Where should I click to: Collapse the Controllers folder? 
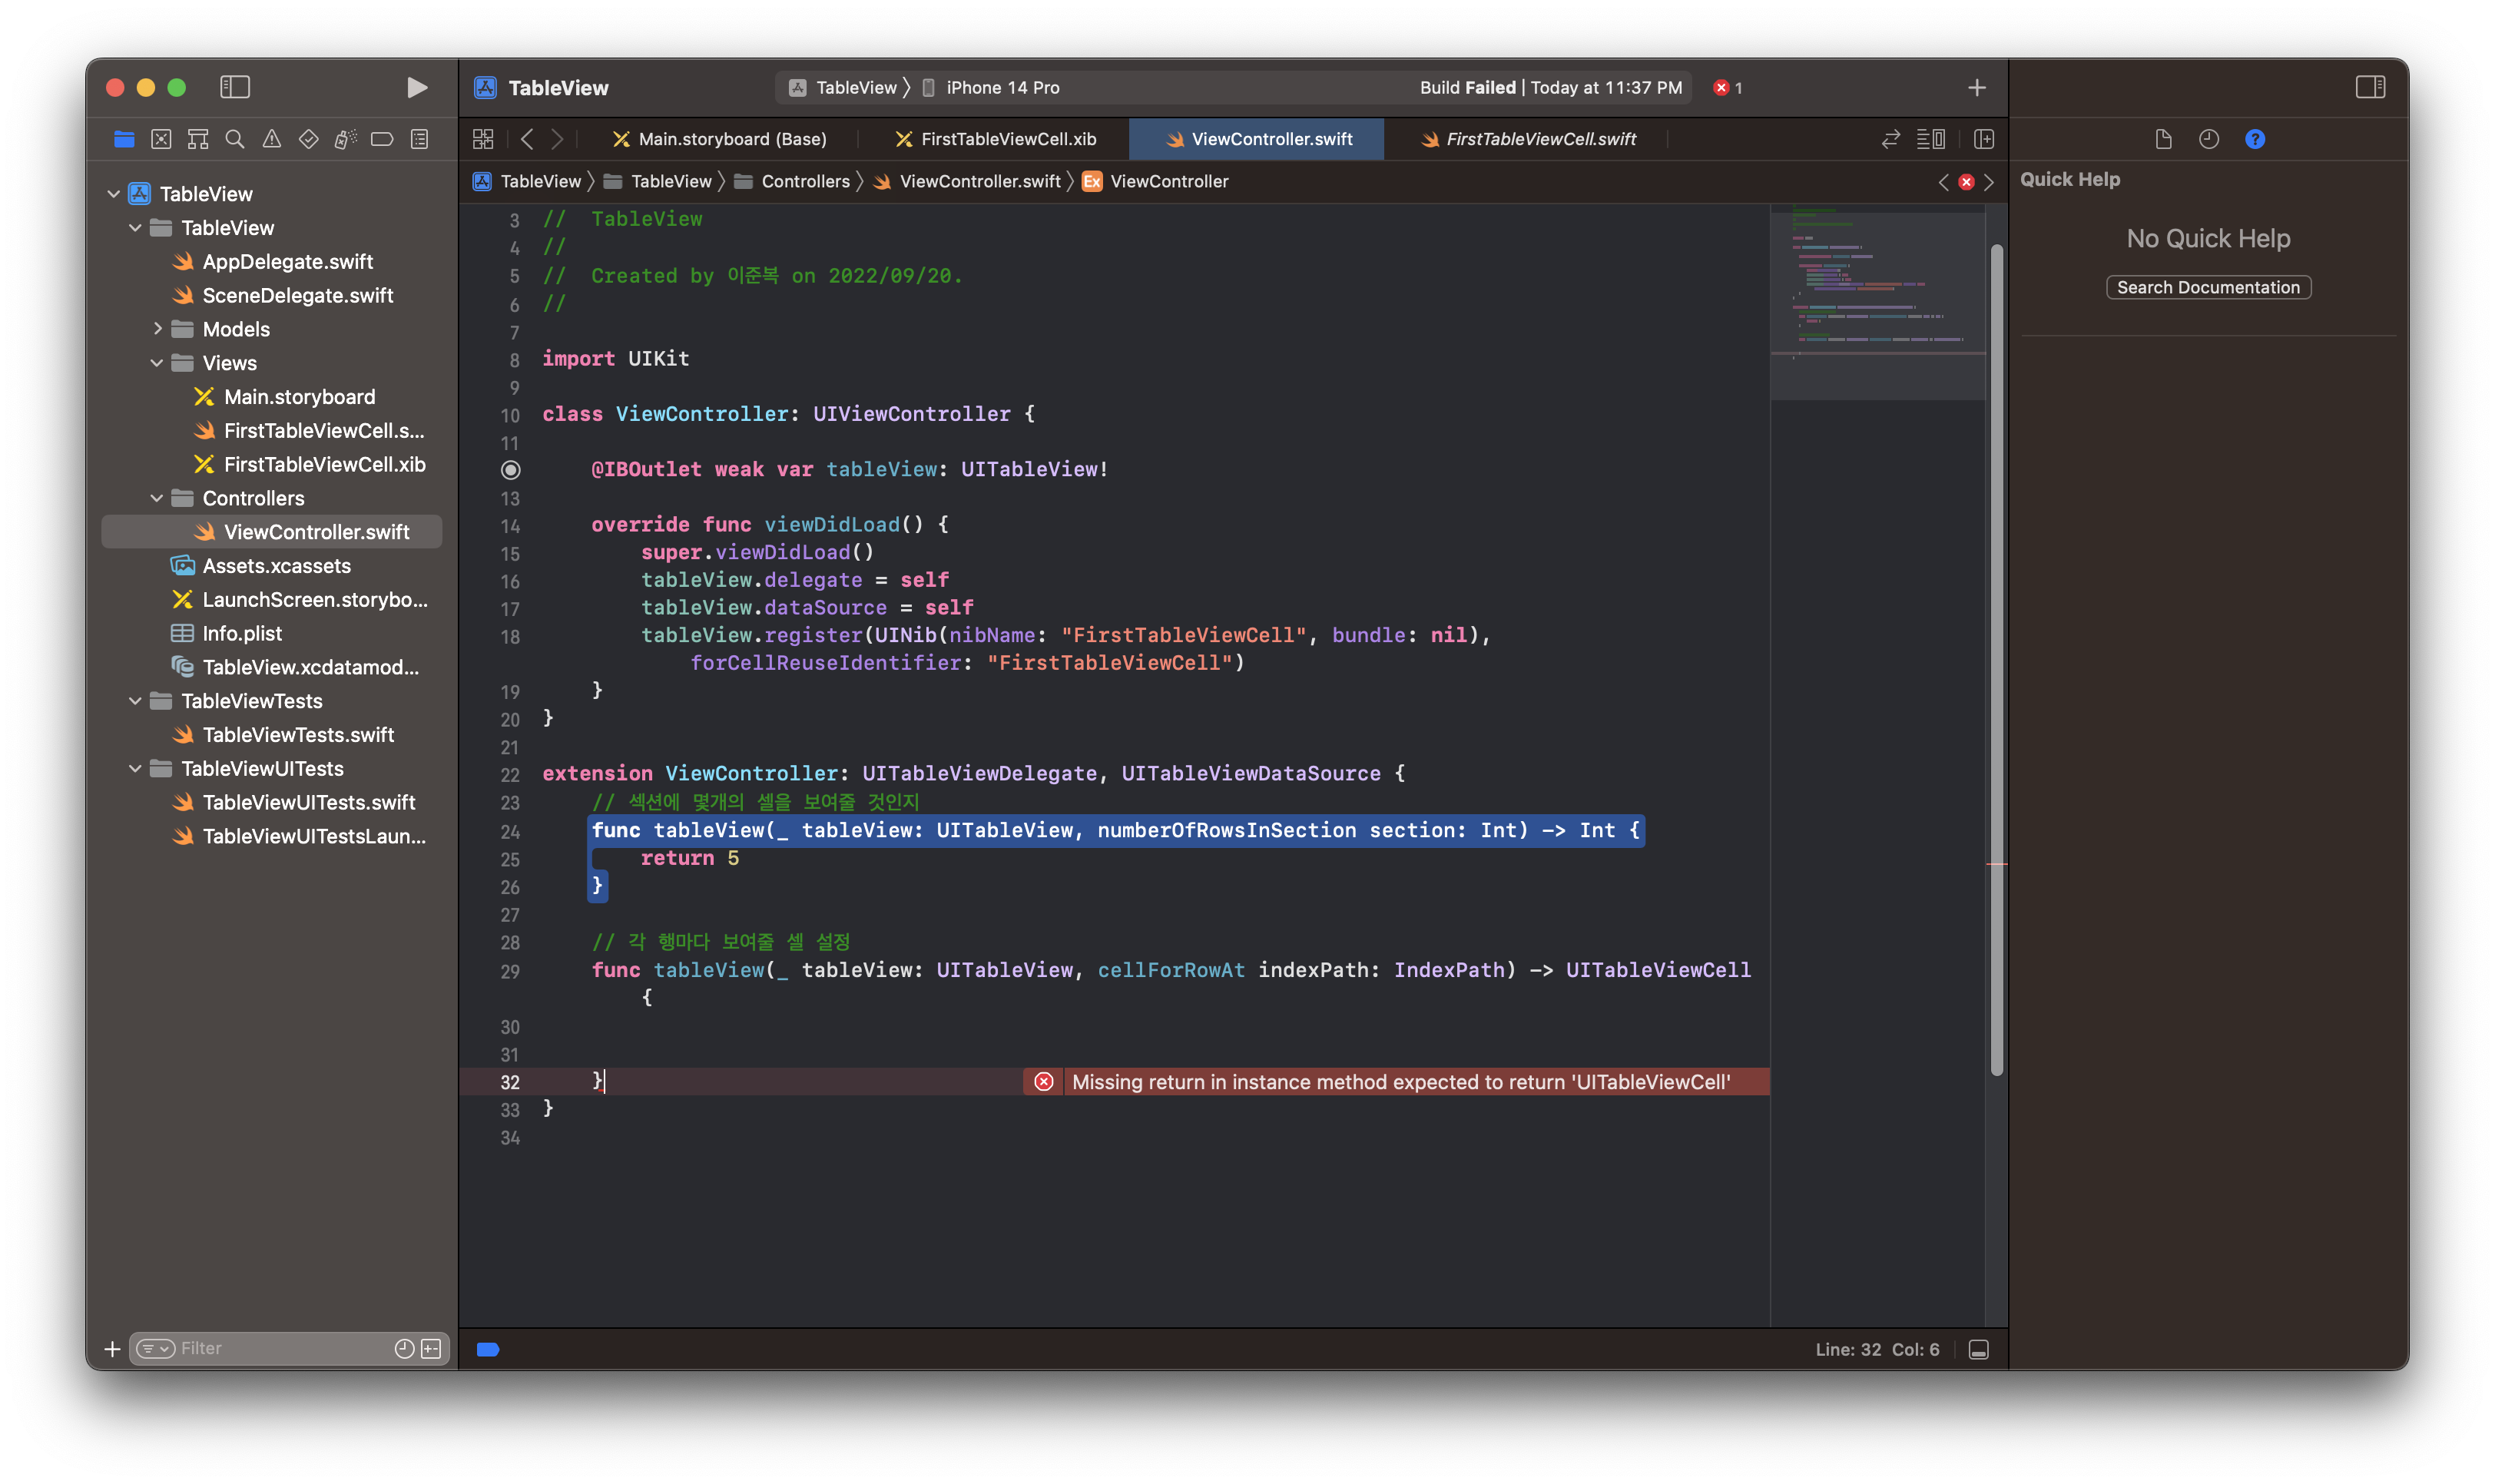pyautogui.click(x=157, y=498)
